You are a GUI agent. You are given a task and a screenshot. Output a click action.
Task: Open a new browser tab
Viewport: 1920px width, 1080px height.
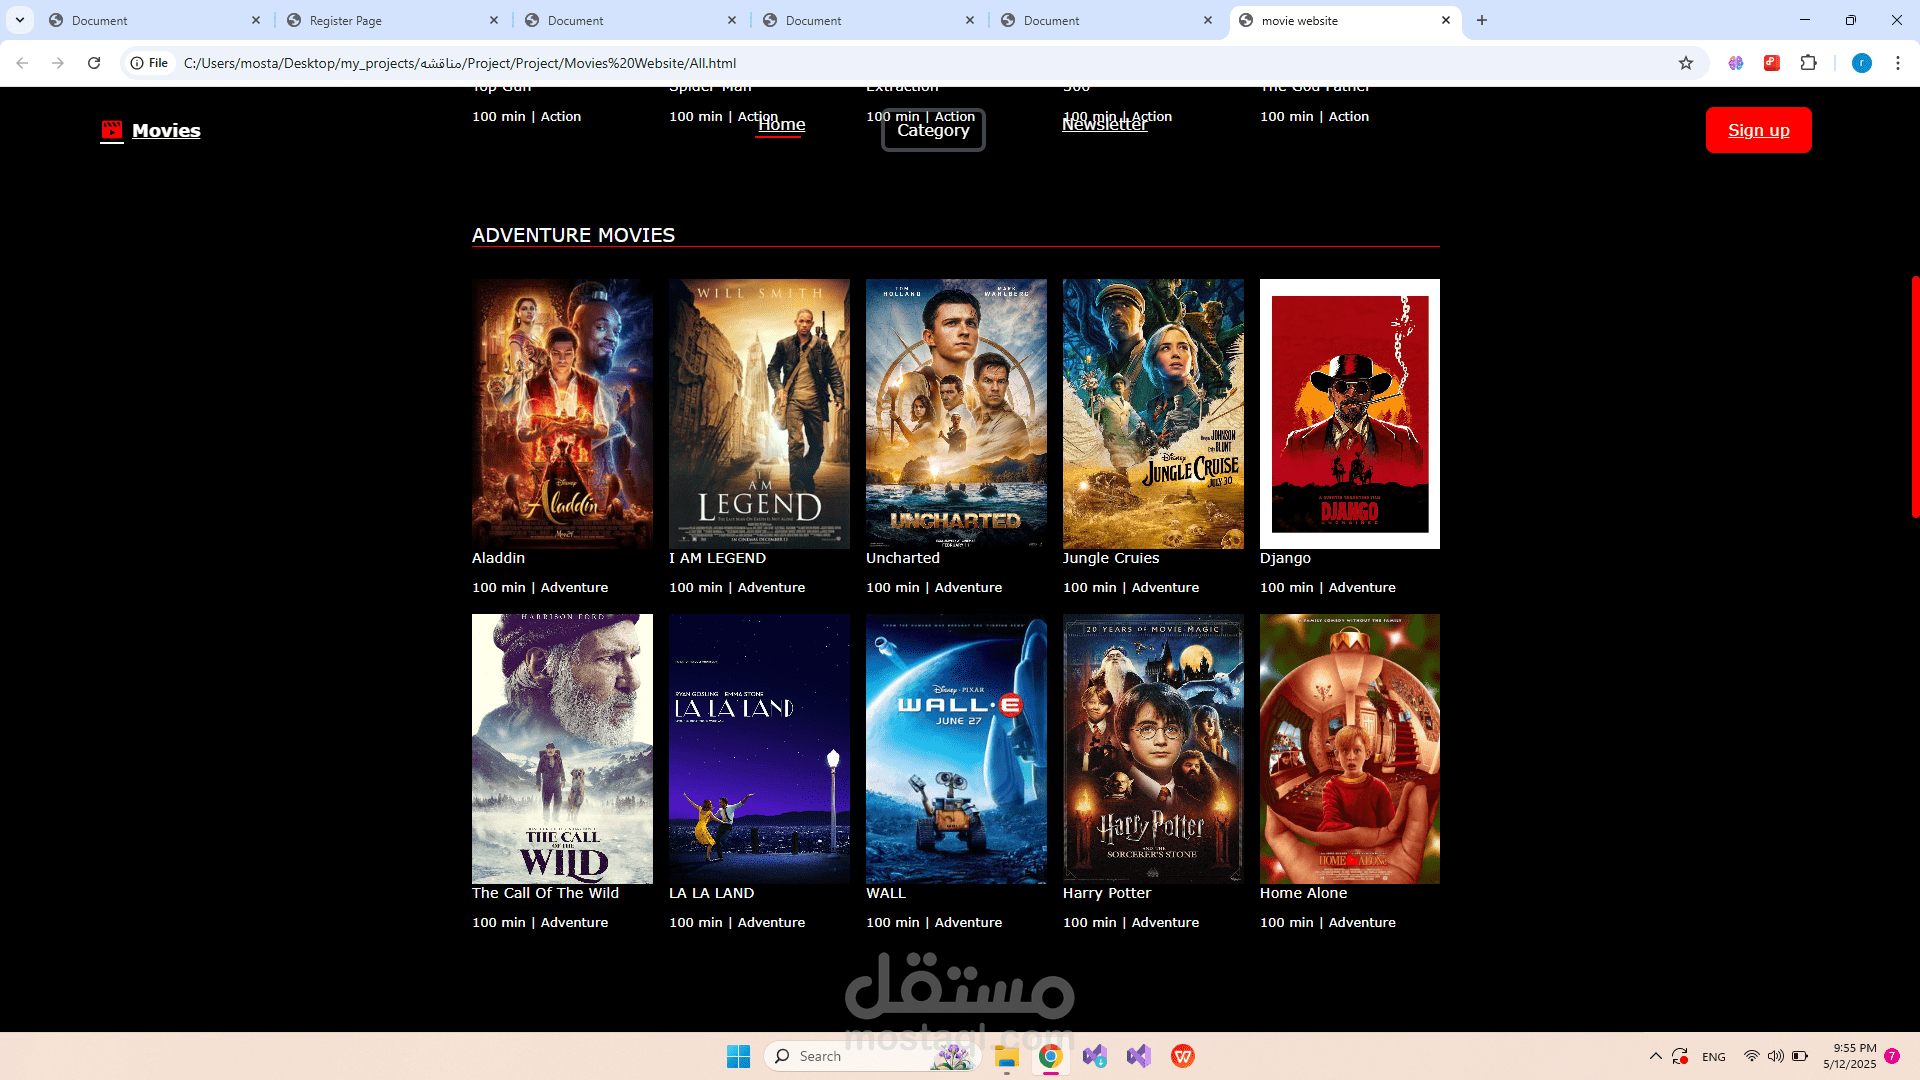pyautogui.click(x=1482, y=20)
